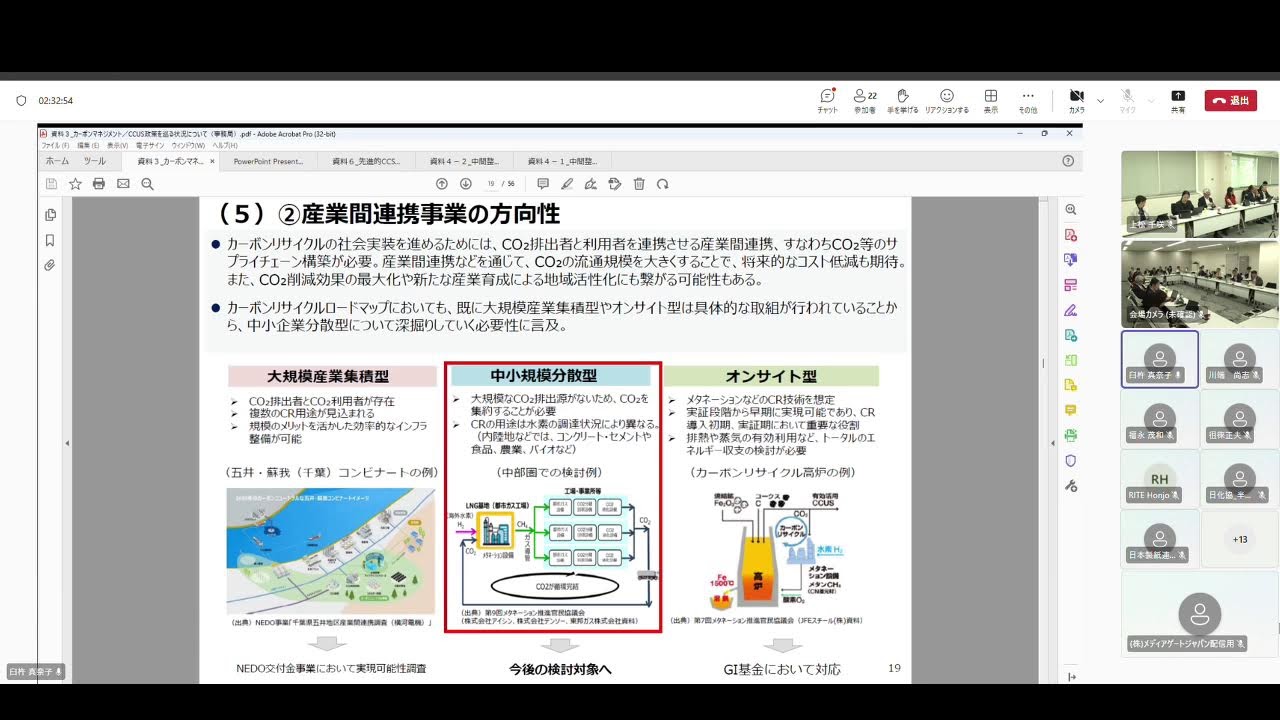Select the 福永 茂和 participant tile
The width and height of the screenshot is (1280, 720).
click(x=1160, y=419)
